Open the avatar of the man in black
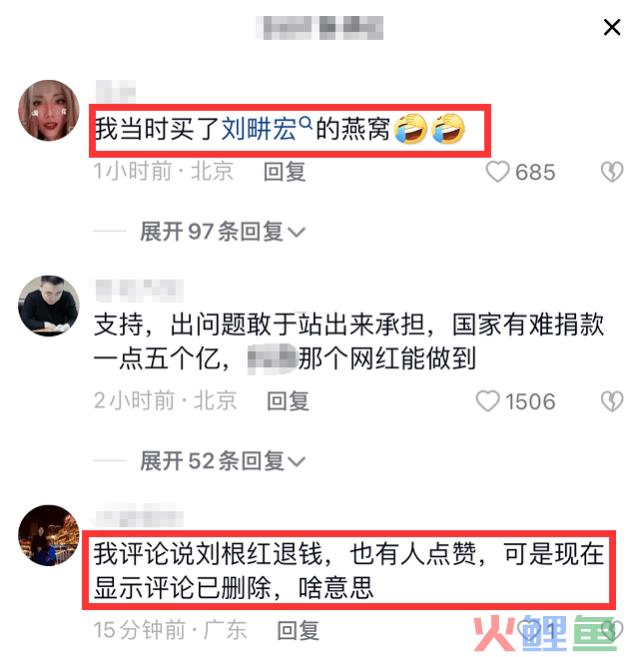This screenshot has height=657, width=641. [x=49, y=306]
